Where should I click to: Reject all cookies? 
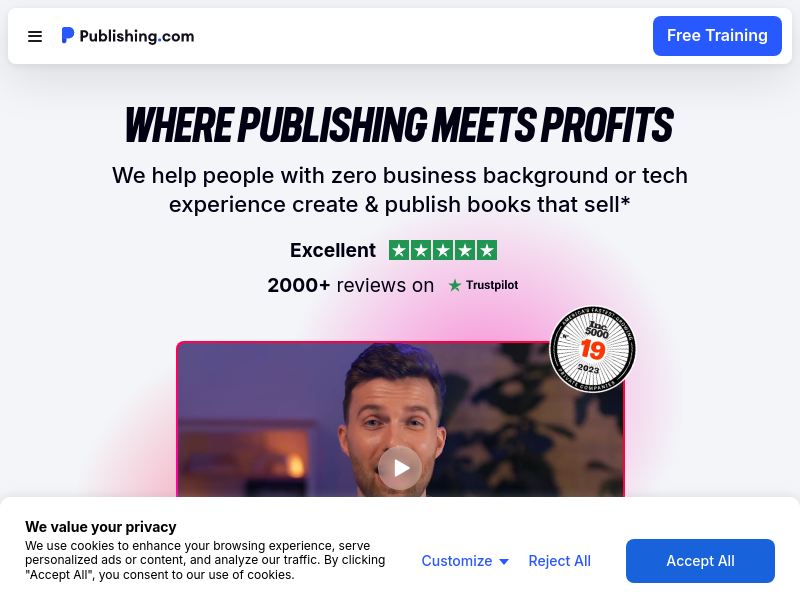coord(559,561)
